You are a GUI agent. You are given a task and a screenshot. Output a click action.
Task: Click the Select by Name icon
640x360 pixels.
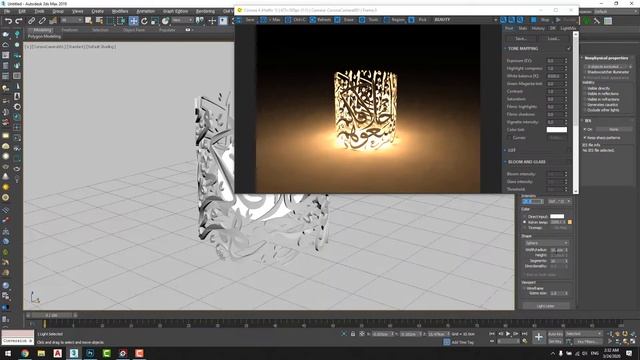[99, 20]
